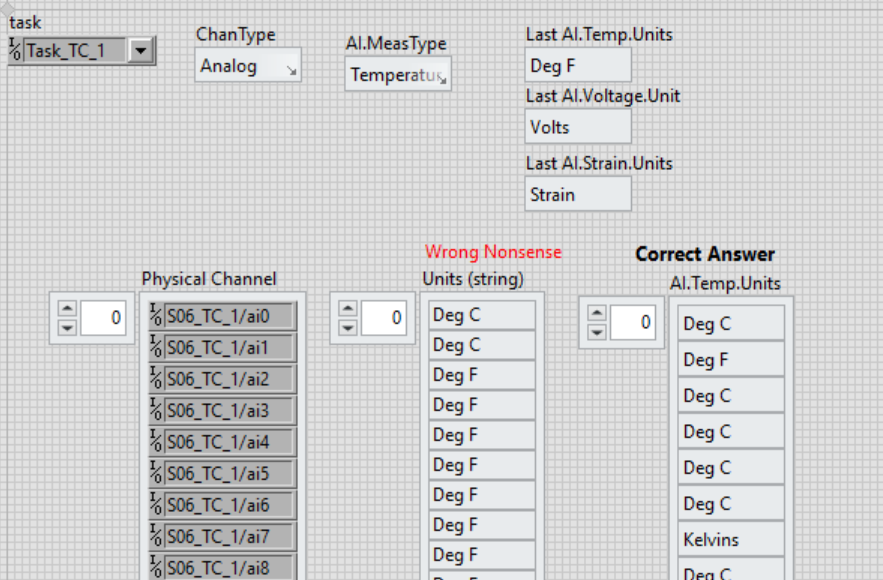Click the Physical Channel array index value
The width and height of the screenshot is (883, 580).
point(103,318)
